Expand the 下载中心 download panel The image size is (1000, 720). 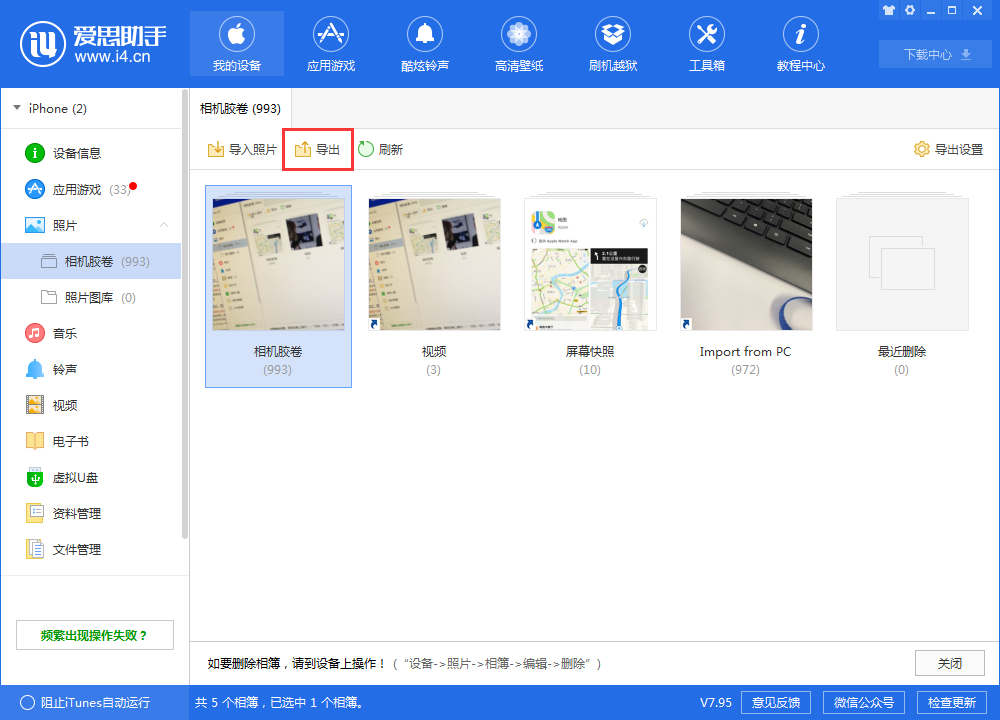pyautogui.click(x=934, y=54)
